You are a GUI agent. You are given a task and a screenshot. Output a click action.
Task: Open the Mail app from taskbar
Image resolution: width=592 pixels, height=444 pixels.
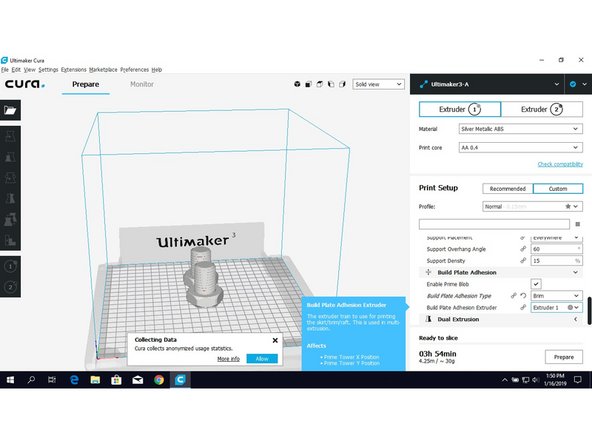coord(138,380)
